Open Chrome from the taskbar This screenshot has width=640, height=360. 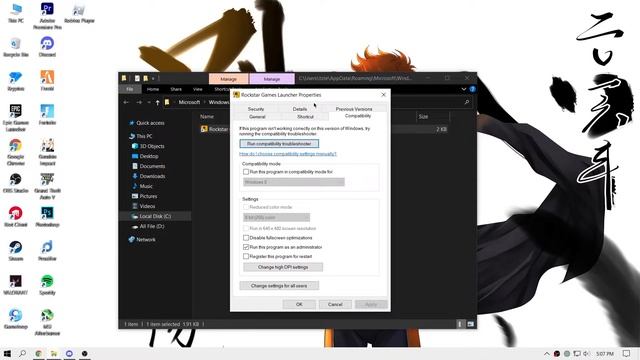38,353
